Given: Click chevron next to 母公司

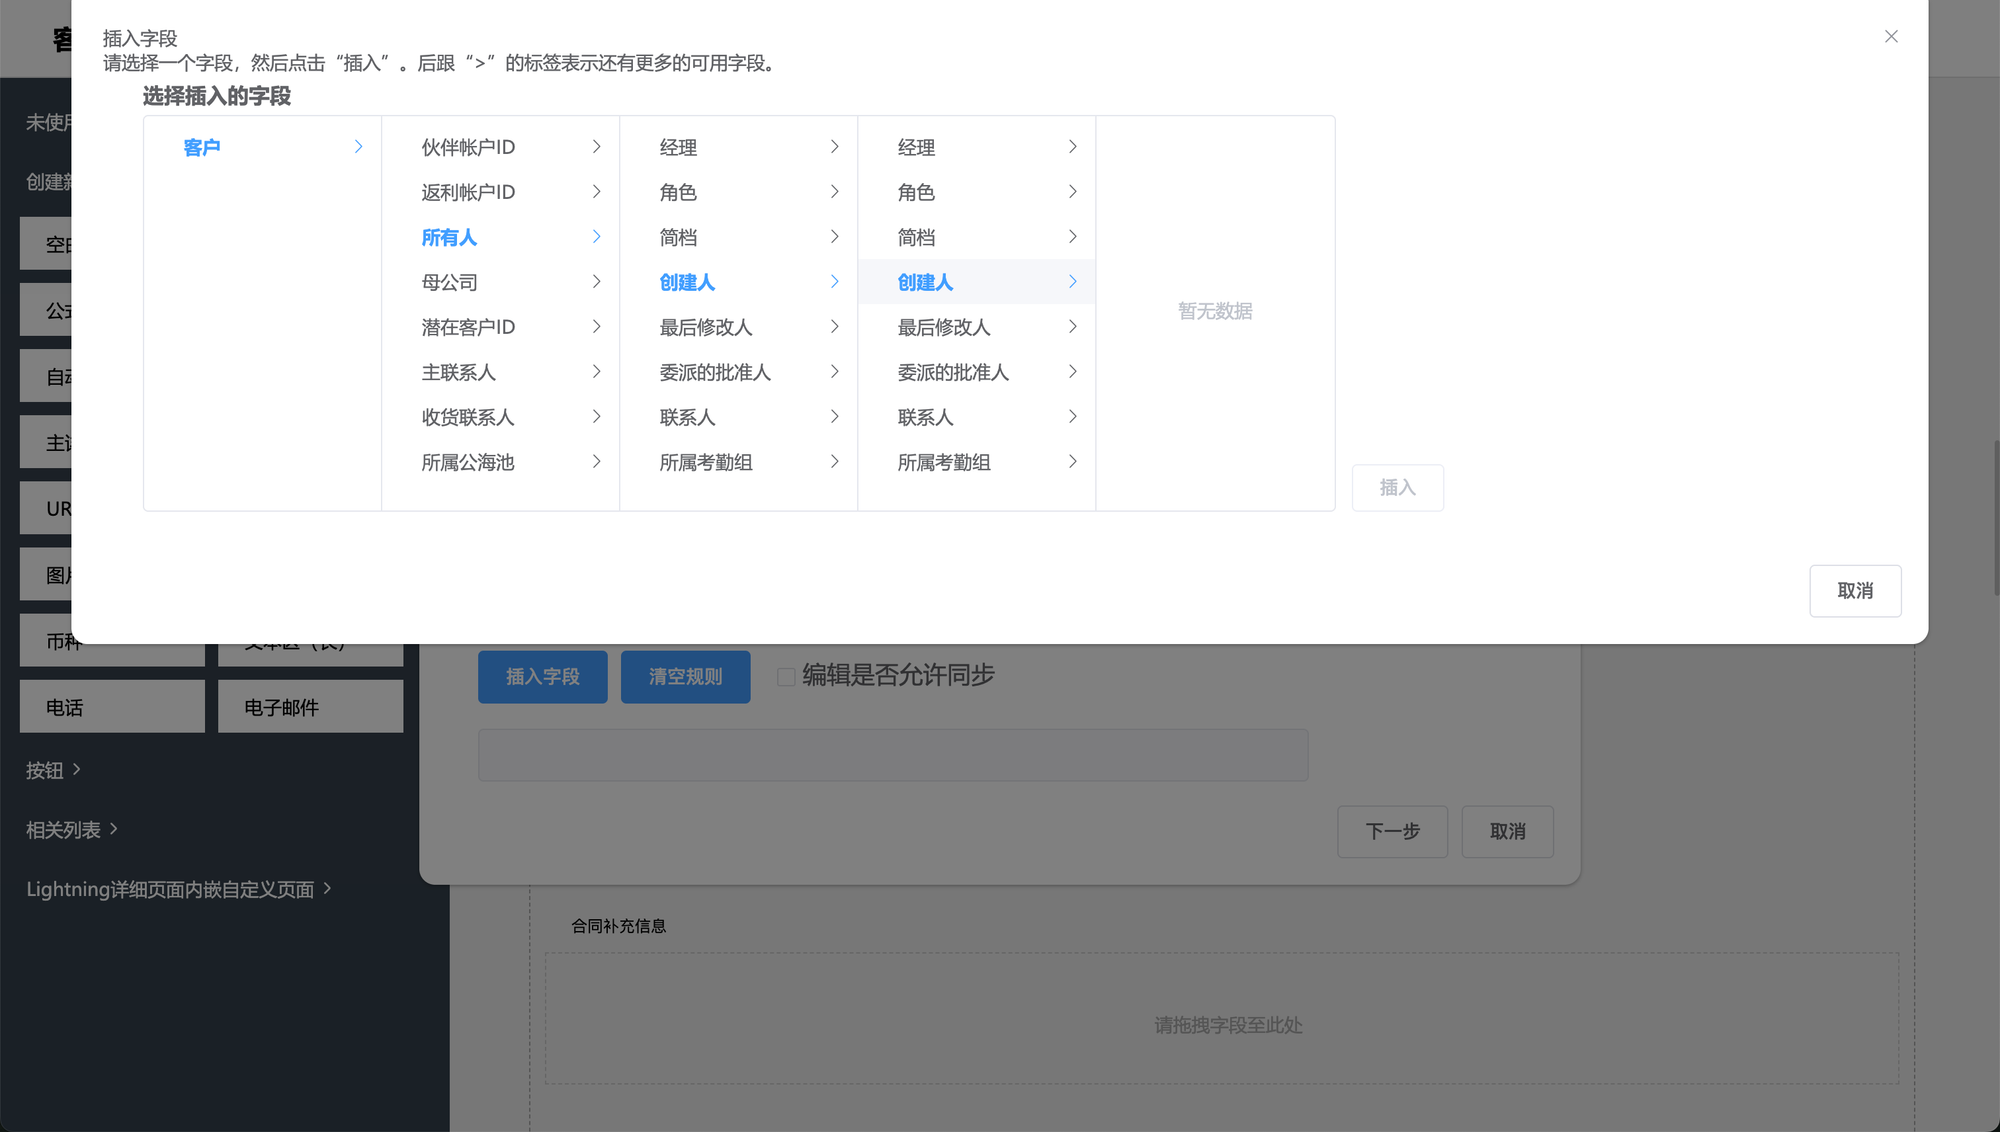Looking at the screenshot, I should [x=596, y=282].
